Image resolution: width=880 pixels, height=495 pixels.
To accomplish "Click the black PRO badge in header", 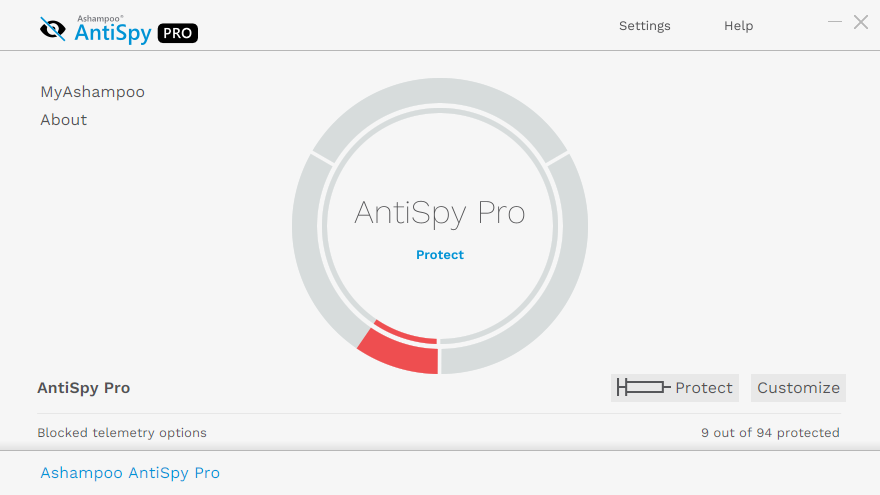I will pos(178,33).
